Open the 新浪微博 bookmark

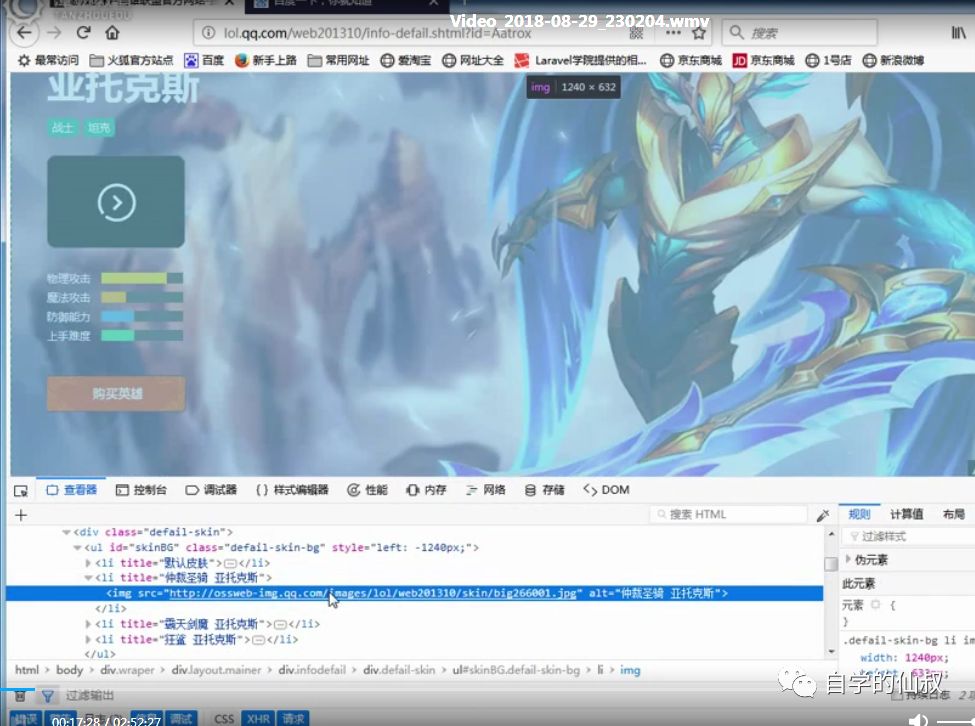(893, 60)
